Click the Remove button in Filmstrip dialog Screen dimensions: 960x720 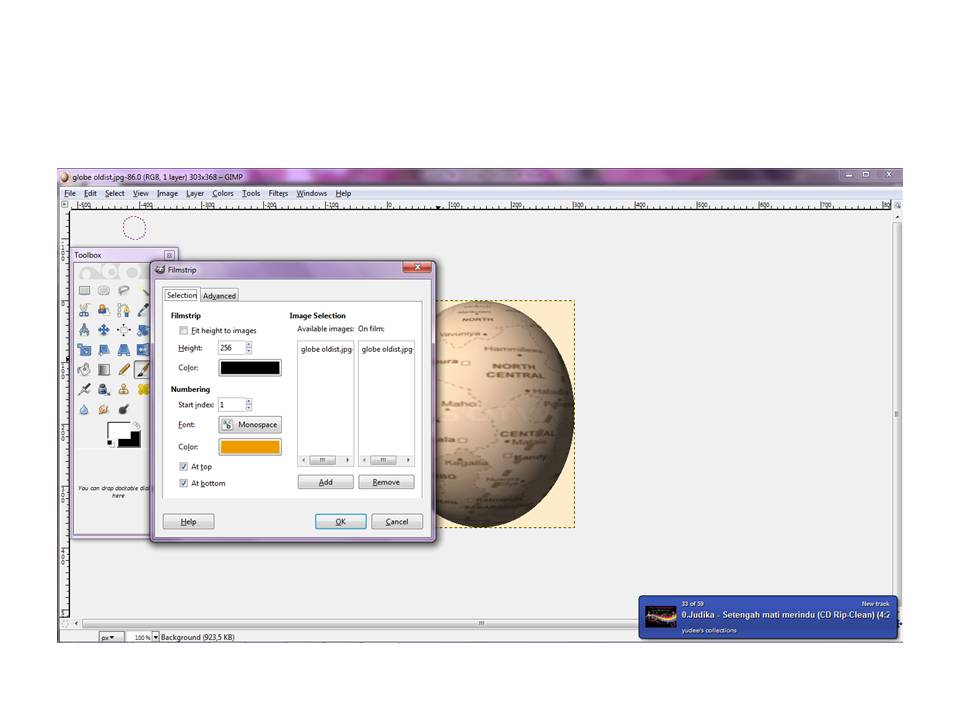[x=386, y=482]
